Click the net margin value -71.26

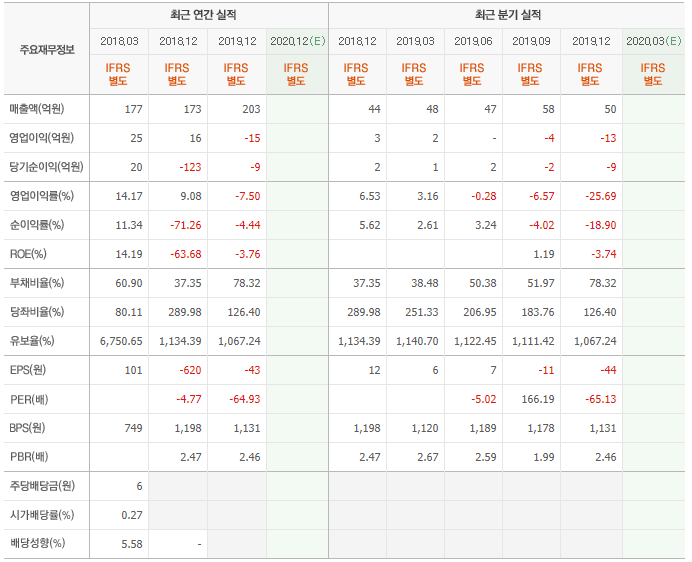[186, 225]
